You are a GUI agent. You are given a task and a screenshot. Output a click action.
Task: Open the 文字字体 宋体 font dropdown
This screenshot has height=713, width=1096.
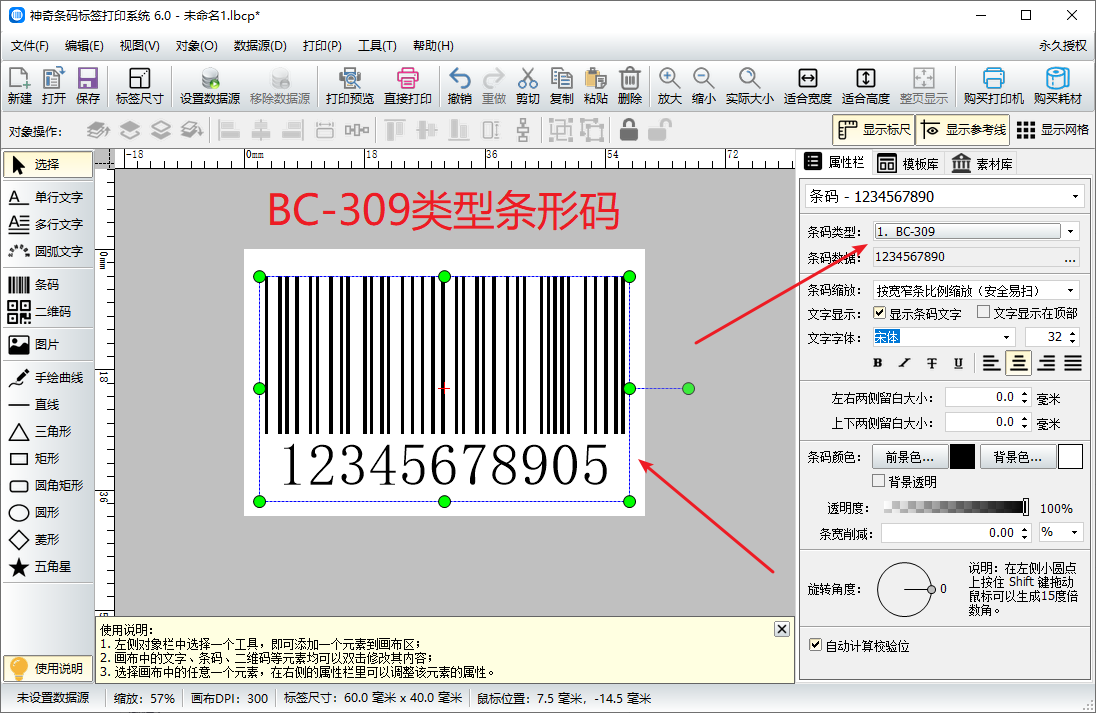pos(1007,338)
